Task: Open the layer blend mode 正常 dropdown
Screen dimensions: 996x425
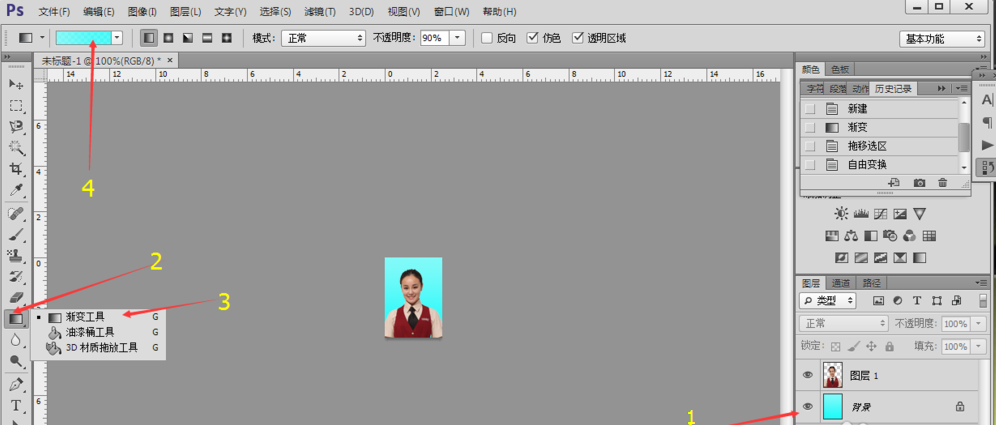Action: tap(844, 323)
